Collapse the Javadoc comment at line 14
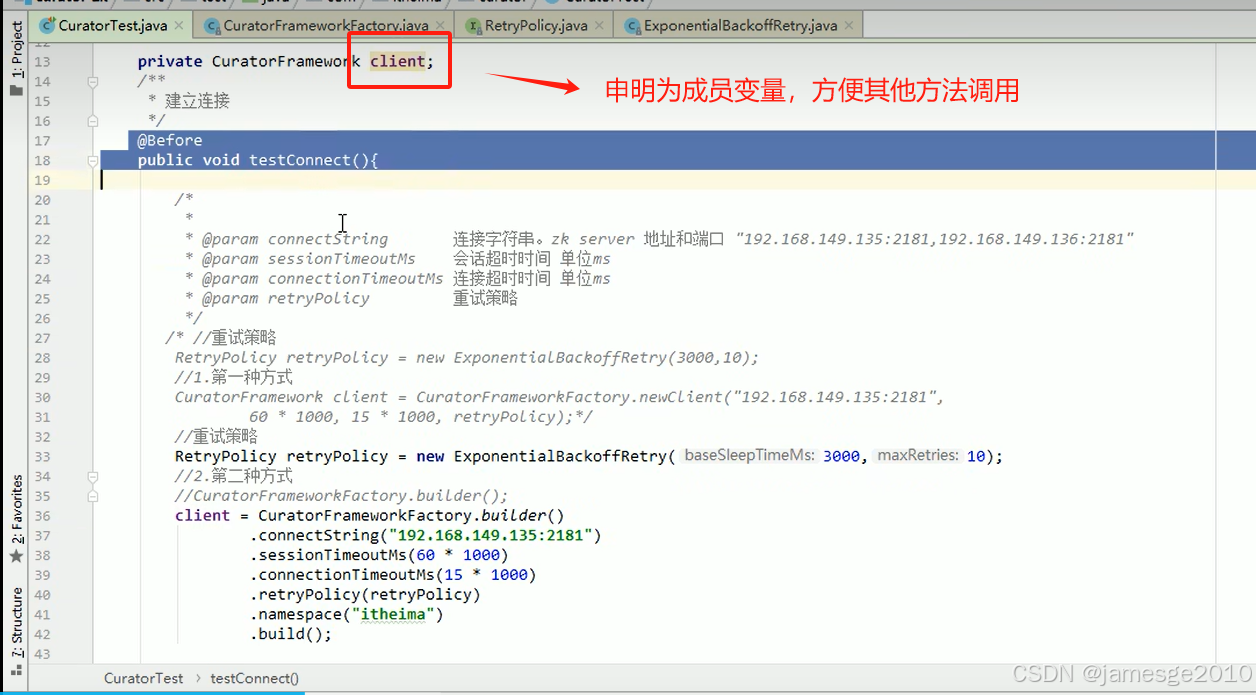This screenshot has width=1256, height=695. tap(92, 82)
